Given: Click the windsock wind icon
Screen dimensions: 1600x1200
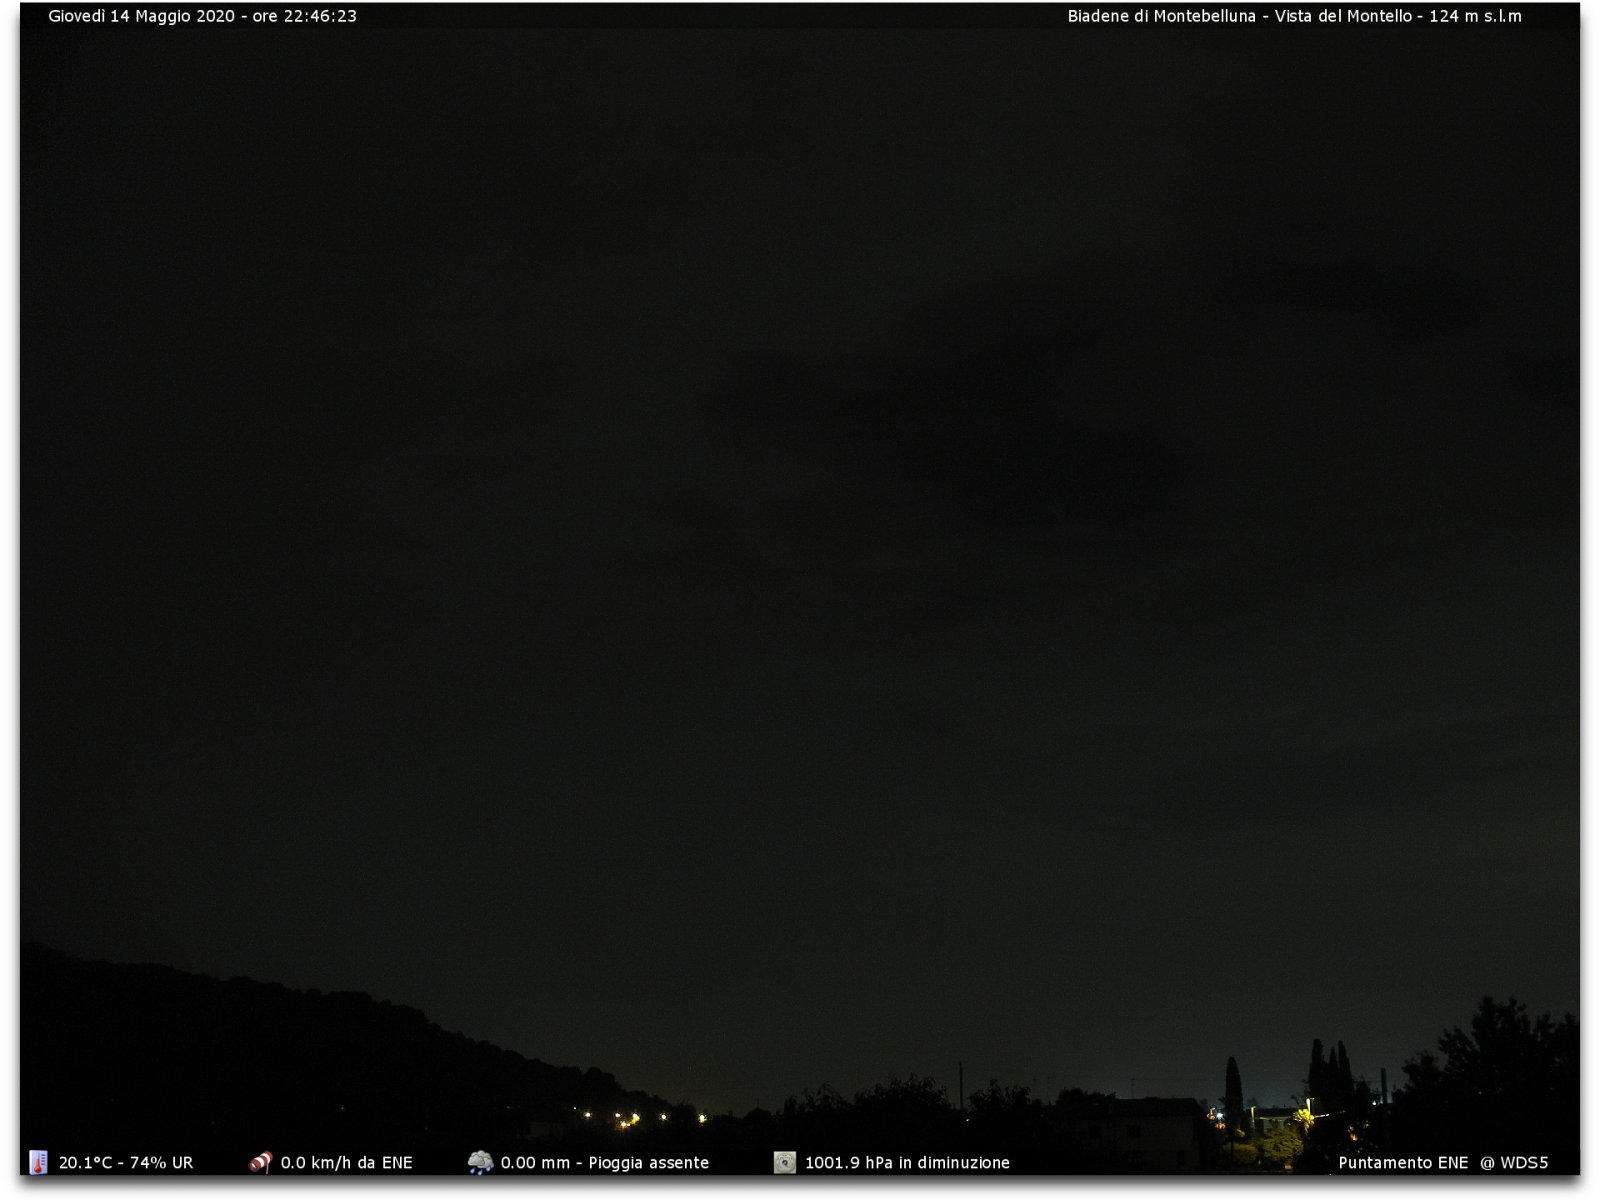Looking at the screenshot, I should point(260,1162).
